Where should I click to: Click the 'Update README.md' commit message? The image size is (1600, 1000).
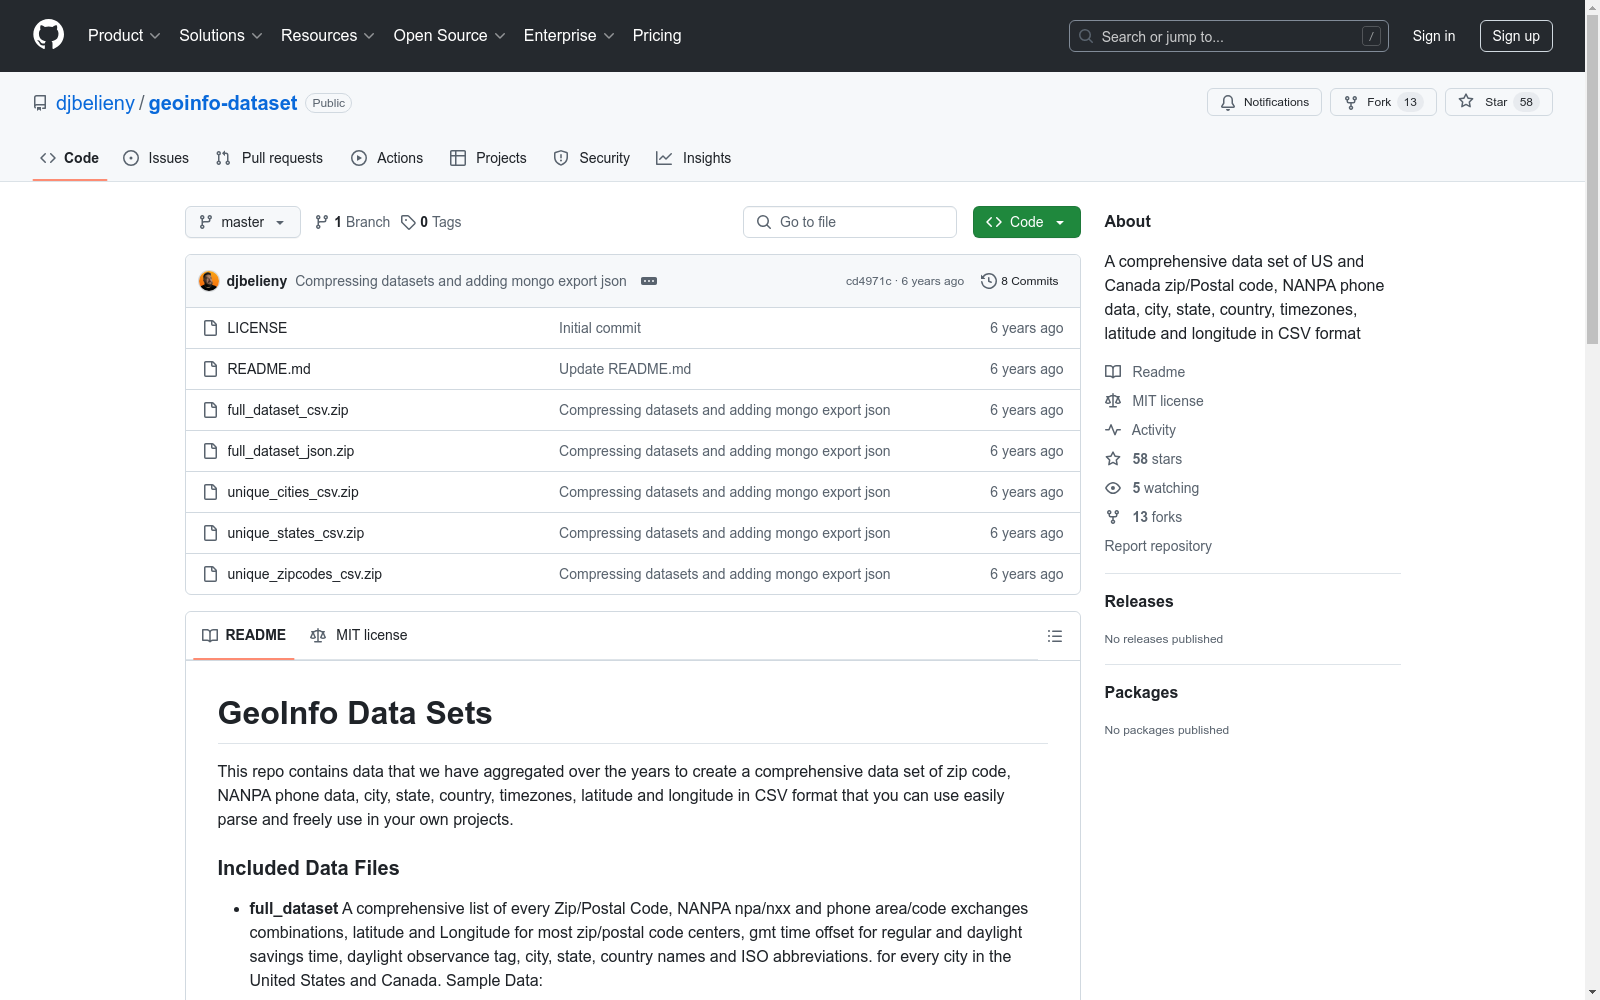tap(625, 369)
